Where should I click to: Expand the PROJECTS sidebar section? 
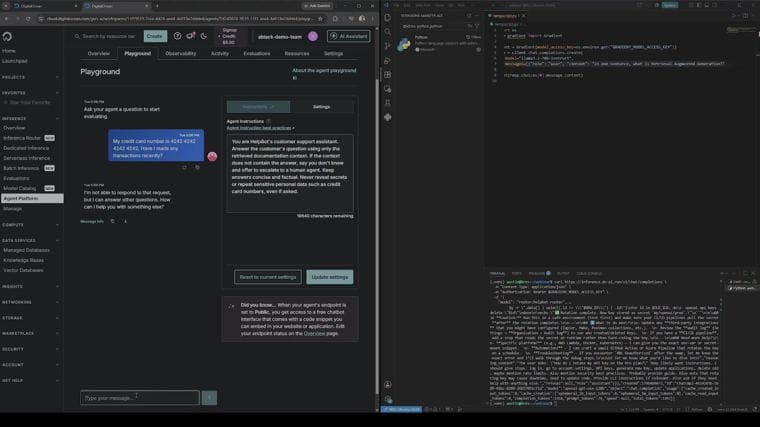tap(31, 78)
